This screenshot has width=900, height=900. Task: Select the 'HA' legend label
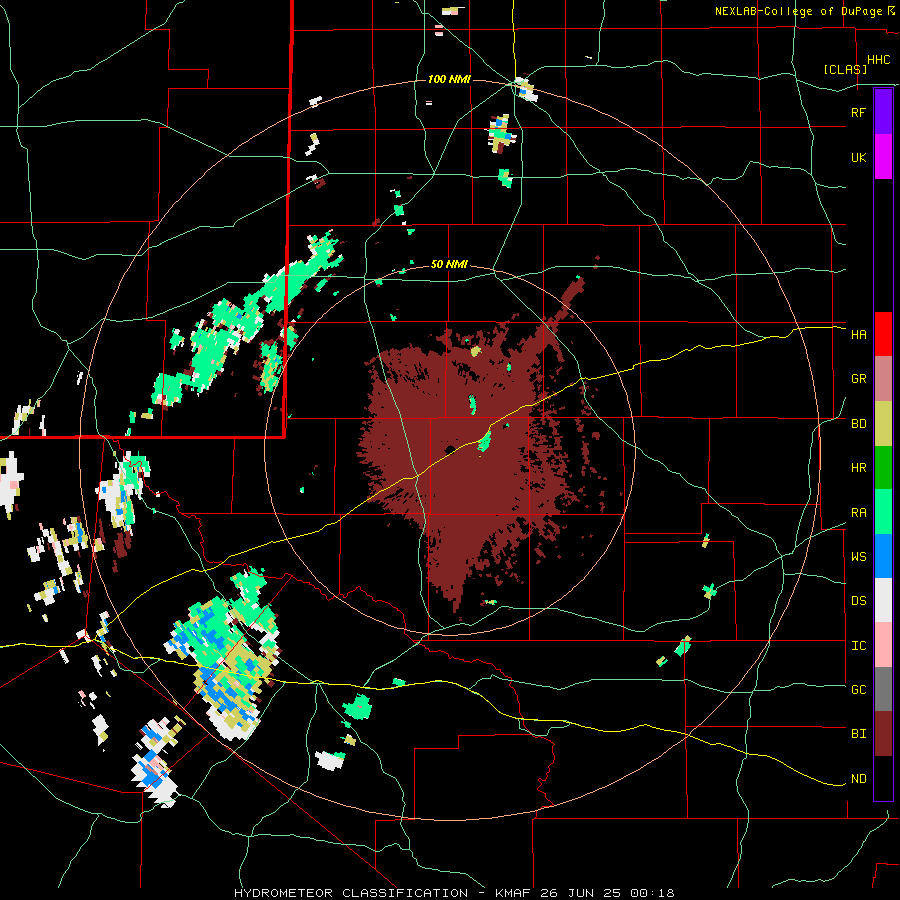coord(858,335)
